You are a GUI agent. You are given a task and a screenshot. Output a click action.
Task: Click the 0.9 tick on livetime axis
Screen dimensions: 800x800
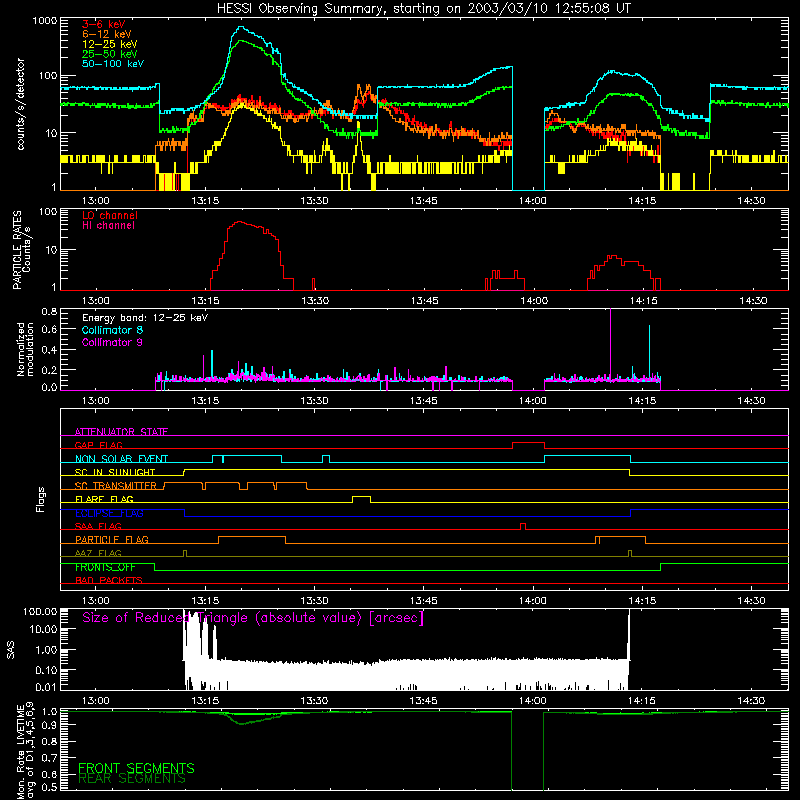(49, 724)
